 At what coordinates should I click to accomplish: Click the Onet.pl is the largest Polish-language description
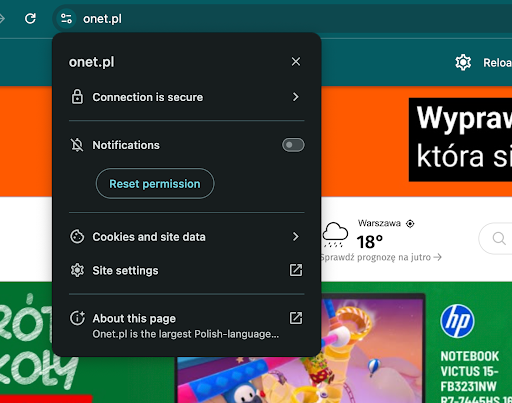point(186,334)
